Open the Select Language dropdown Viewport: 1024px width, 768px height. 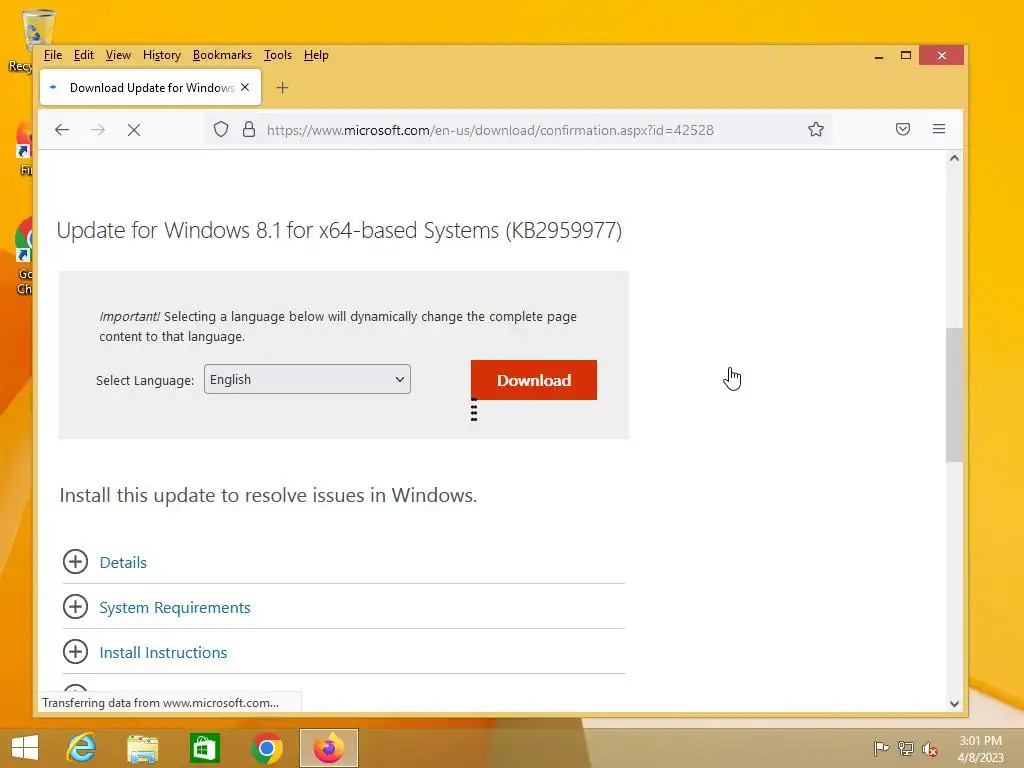307,379
